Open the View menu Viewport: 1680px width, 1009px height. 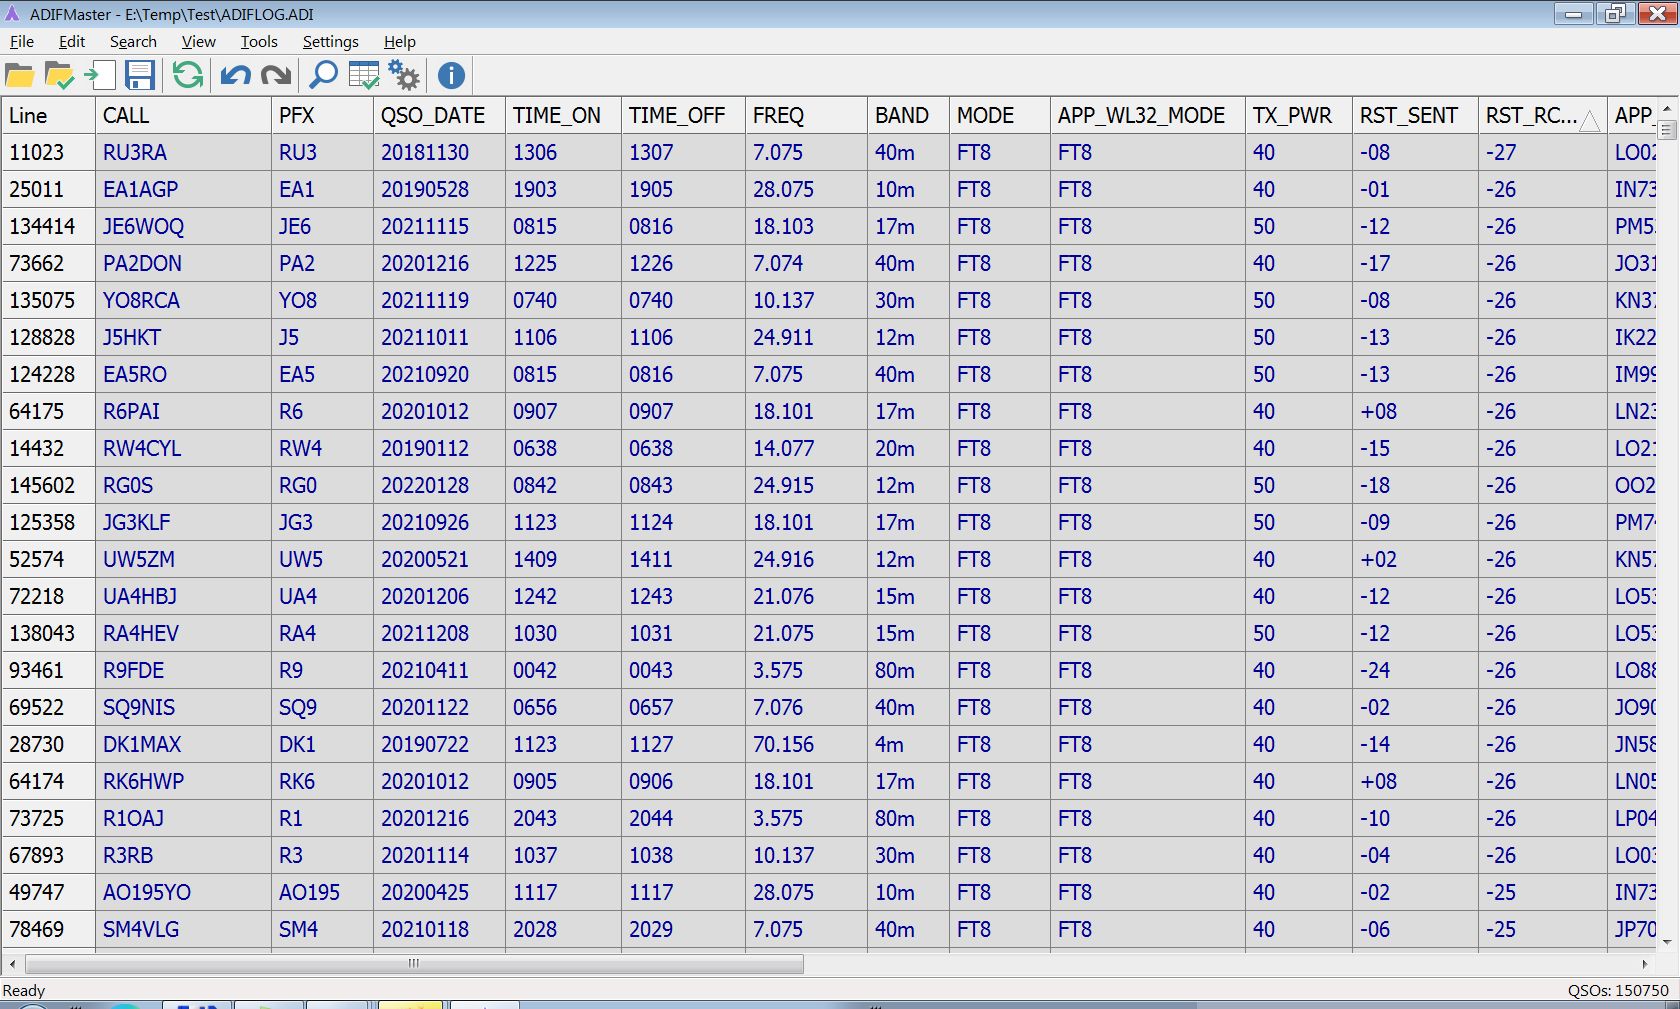tap(198, 42)
